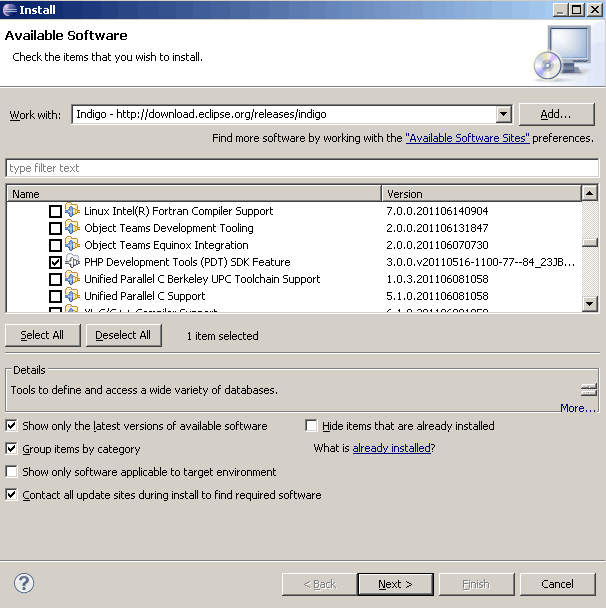Viewport: 606px width, 608px height.
Task: Open the already installed link
Action: pyautogui.click(x=392, y=448)
